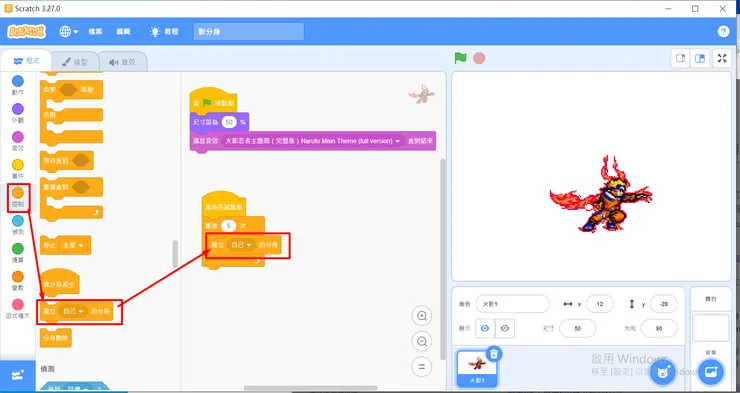The height and width of the screenshot is (393, 740).
Task: Open 教程 tutorials with lightbulb icon
Action: click(x=164, y=32)
